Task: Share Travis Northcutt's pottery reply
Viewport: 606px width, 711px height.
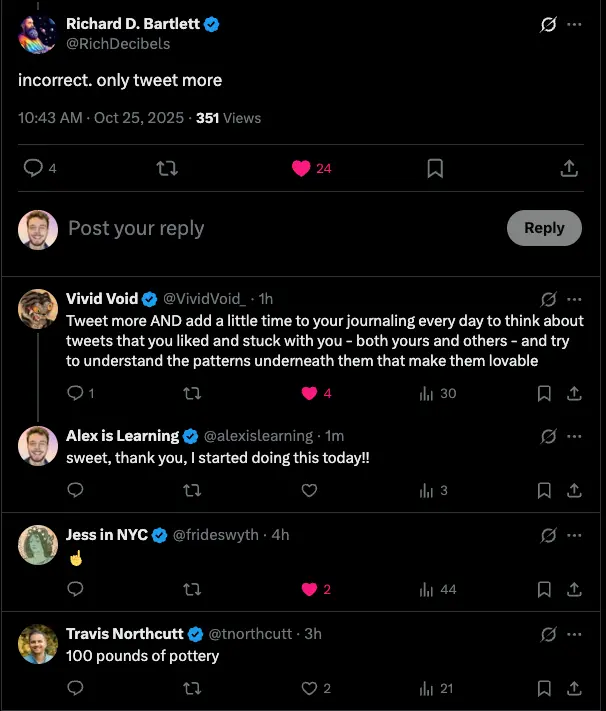Action: click(574, 688)
